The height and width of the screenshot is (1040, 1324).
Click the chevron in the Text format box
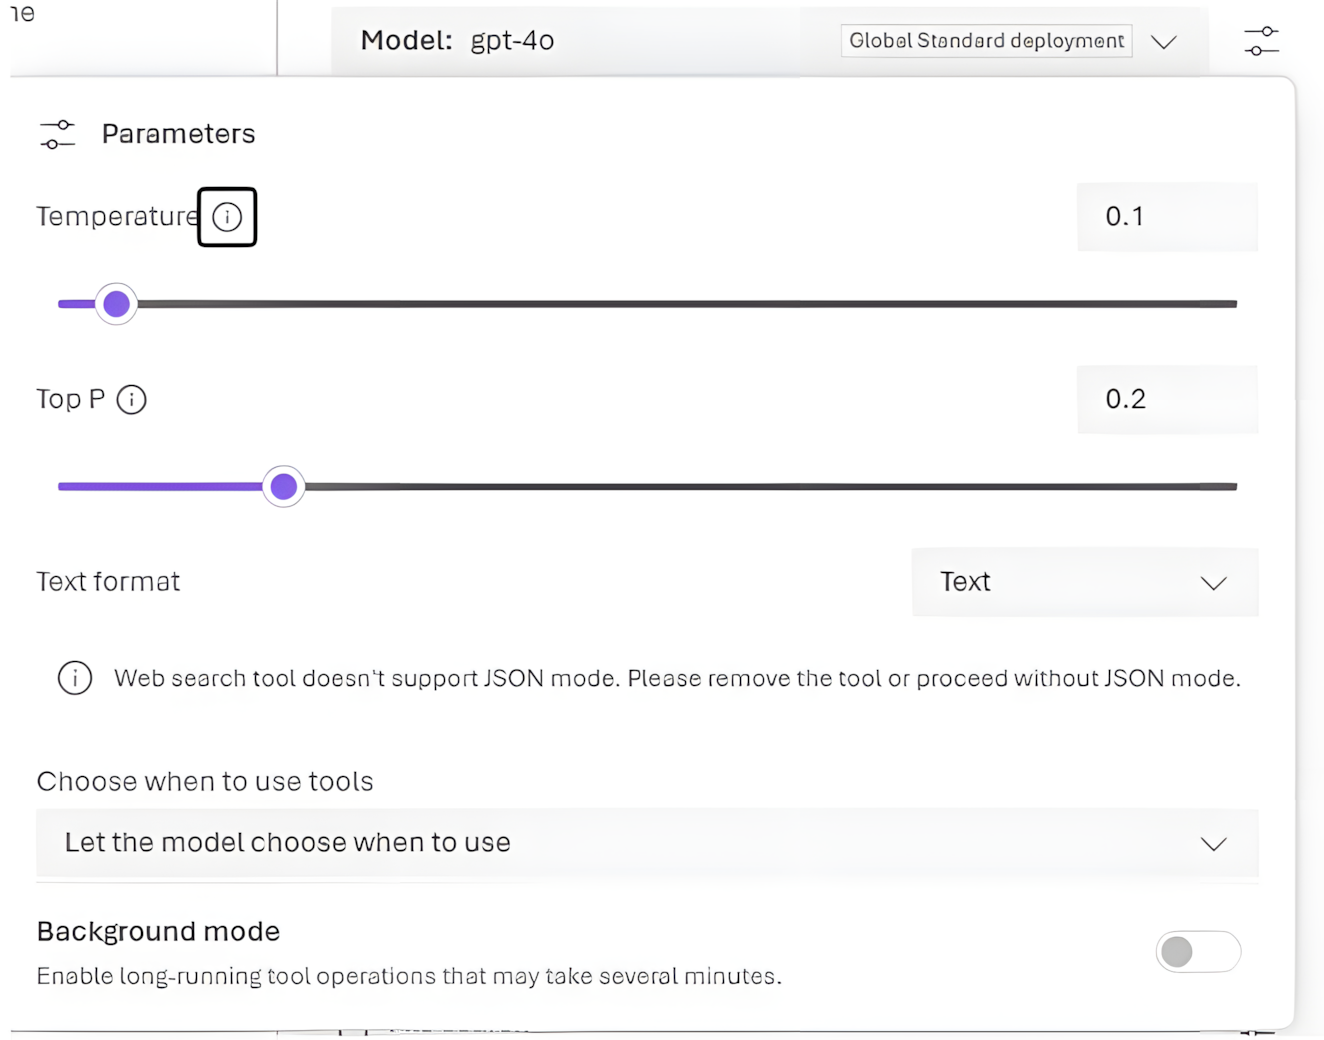[1213, 583]
